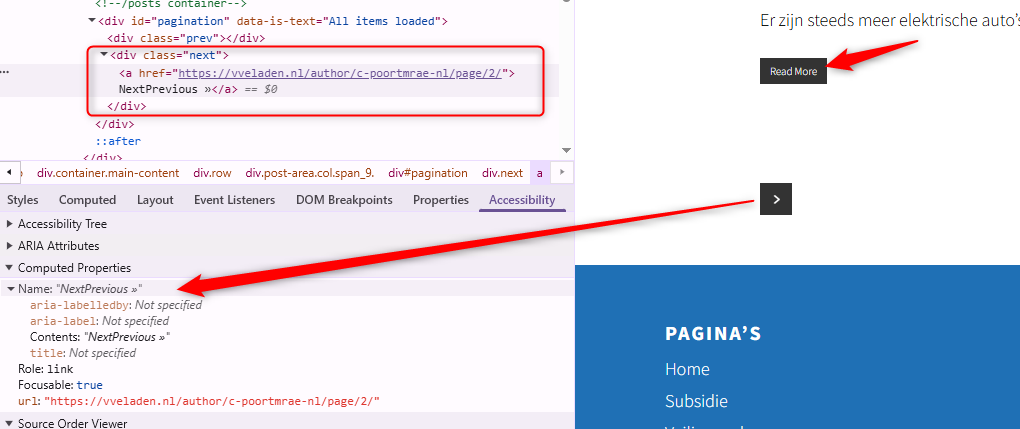The width and height of the screenshot is (1020, 429).
Task: Select div#pagination in the breadcrumb
Action: (x=428, y=173)
